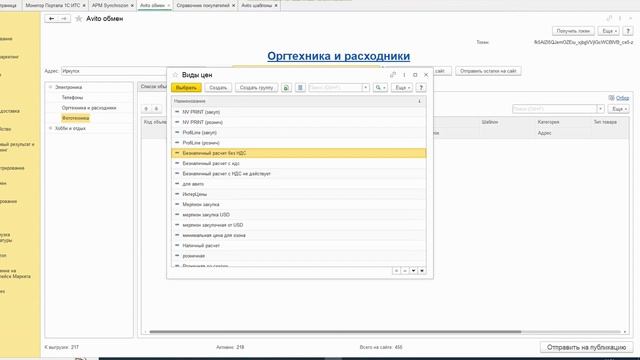640x360 pixels.
Task: Click Отправить на публикацию button
Action: coord(587,347)
